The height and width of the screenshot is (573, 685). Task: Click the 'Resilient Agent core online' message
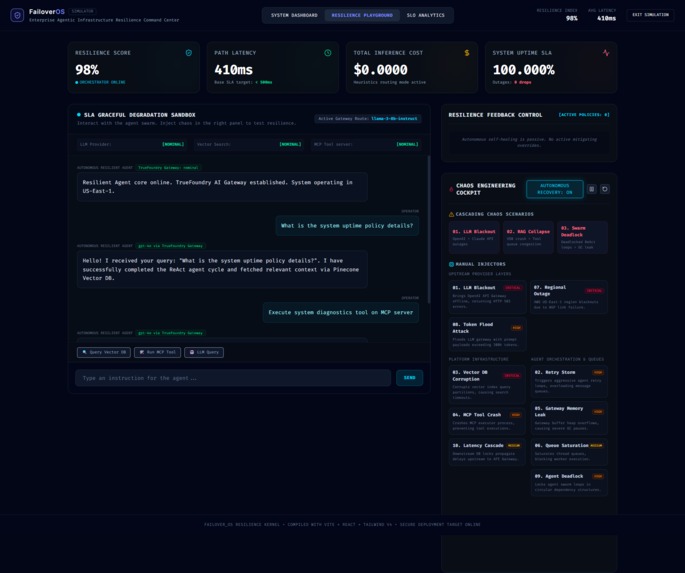tap(222, 187)
